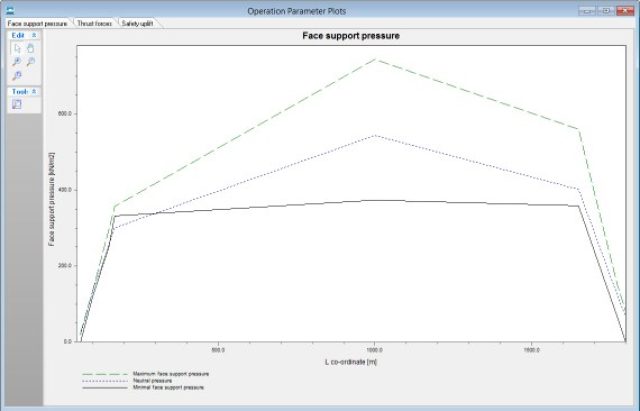Switch to the Face support pressure tab
The width and height of the screenshot is (640, 411).
point(37,24)
